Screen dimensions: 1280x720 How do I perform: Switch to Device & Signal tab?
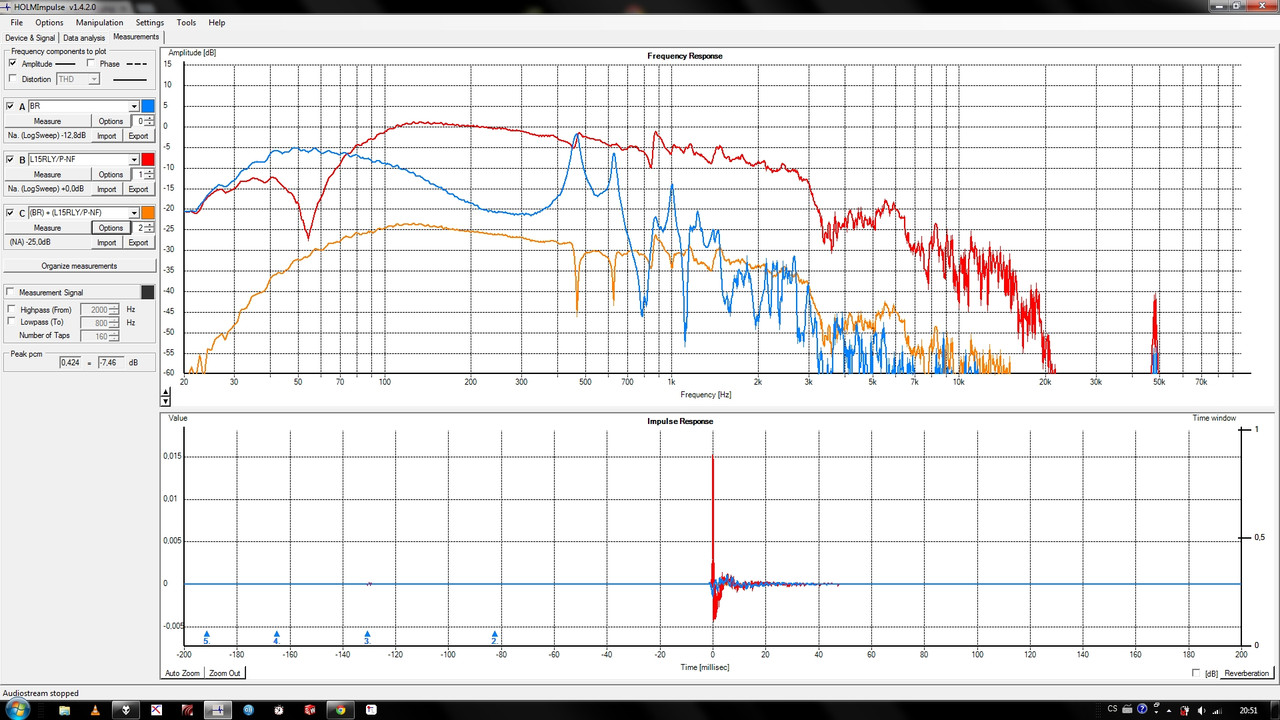[30, 38]
